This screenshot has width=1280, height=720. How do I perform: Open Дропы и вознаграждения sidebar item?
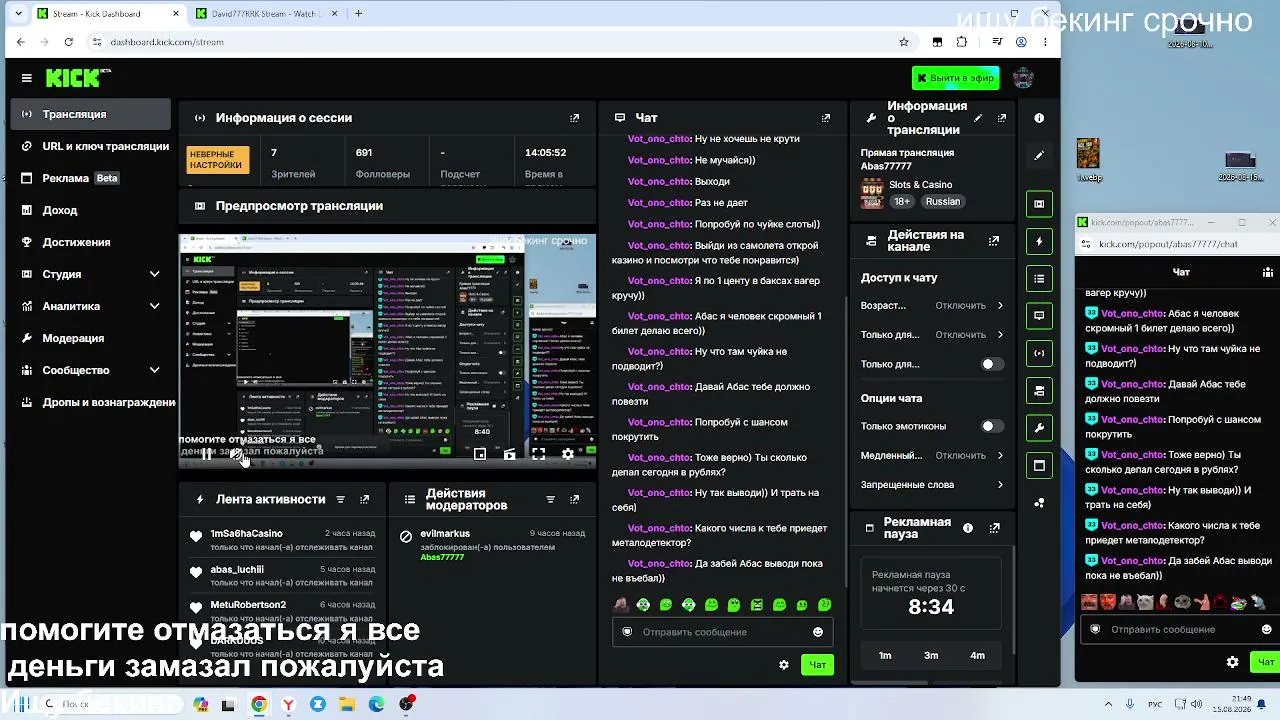(92, 402)
